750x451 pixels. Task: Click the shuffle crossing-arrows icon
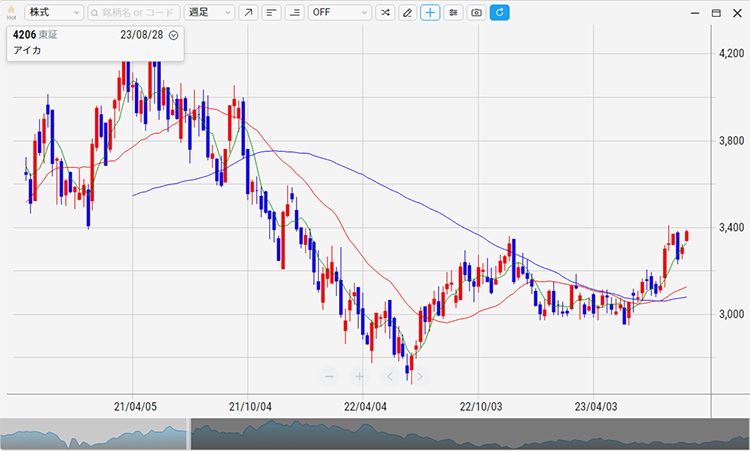(384, 13)
